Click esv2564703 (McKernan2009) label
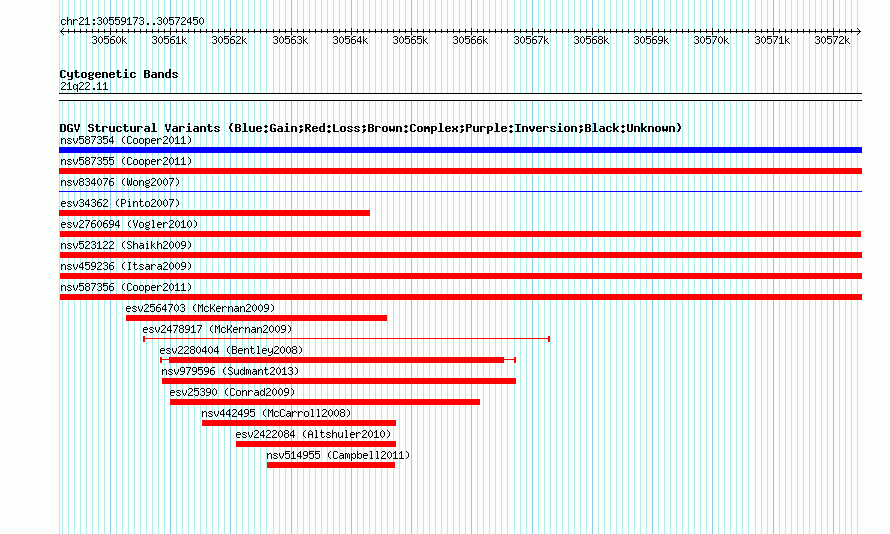The height and width of the screenshot is (534, 890). (x=200, y=308)
